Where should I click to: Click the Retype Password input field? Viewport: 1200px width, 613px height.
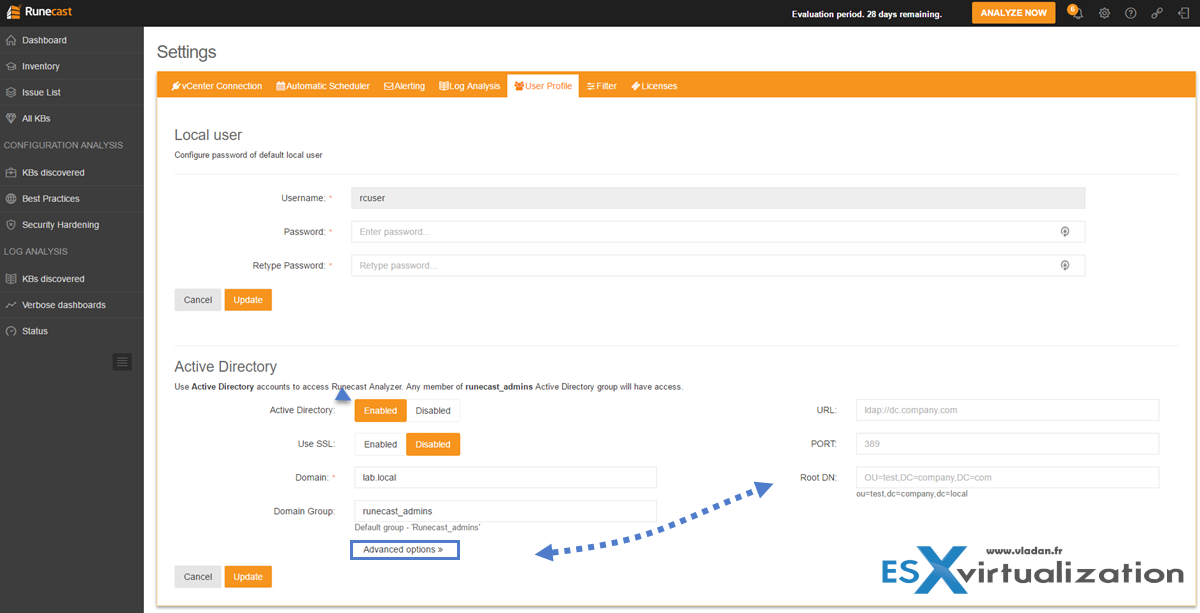(718, 266)
